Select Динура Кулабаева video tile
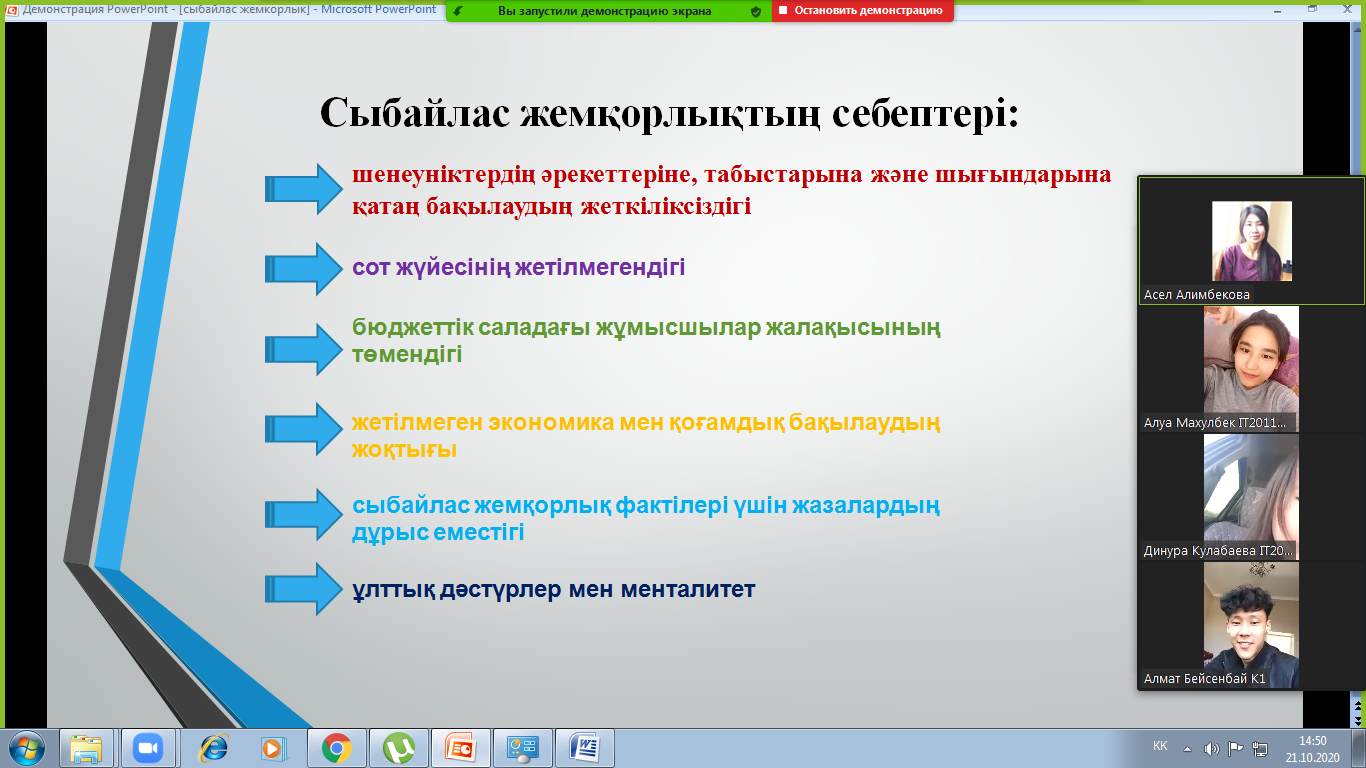Image resolution: width=1366 pixels, height=768 pixels. tap(1251, 496)
